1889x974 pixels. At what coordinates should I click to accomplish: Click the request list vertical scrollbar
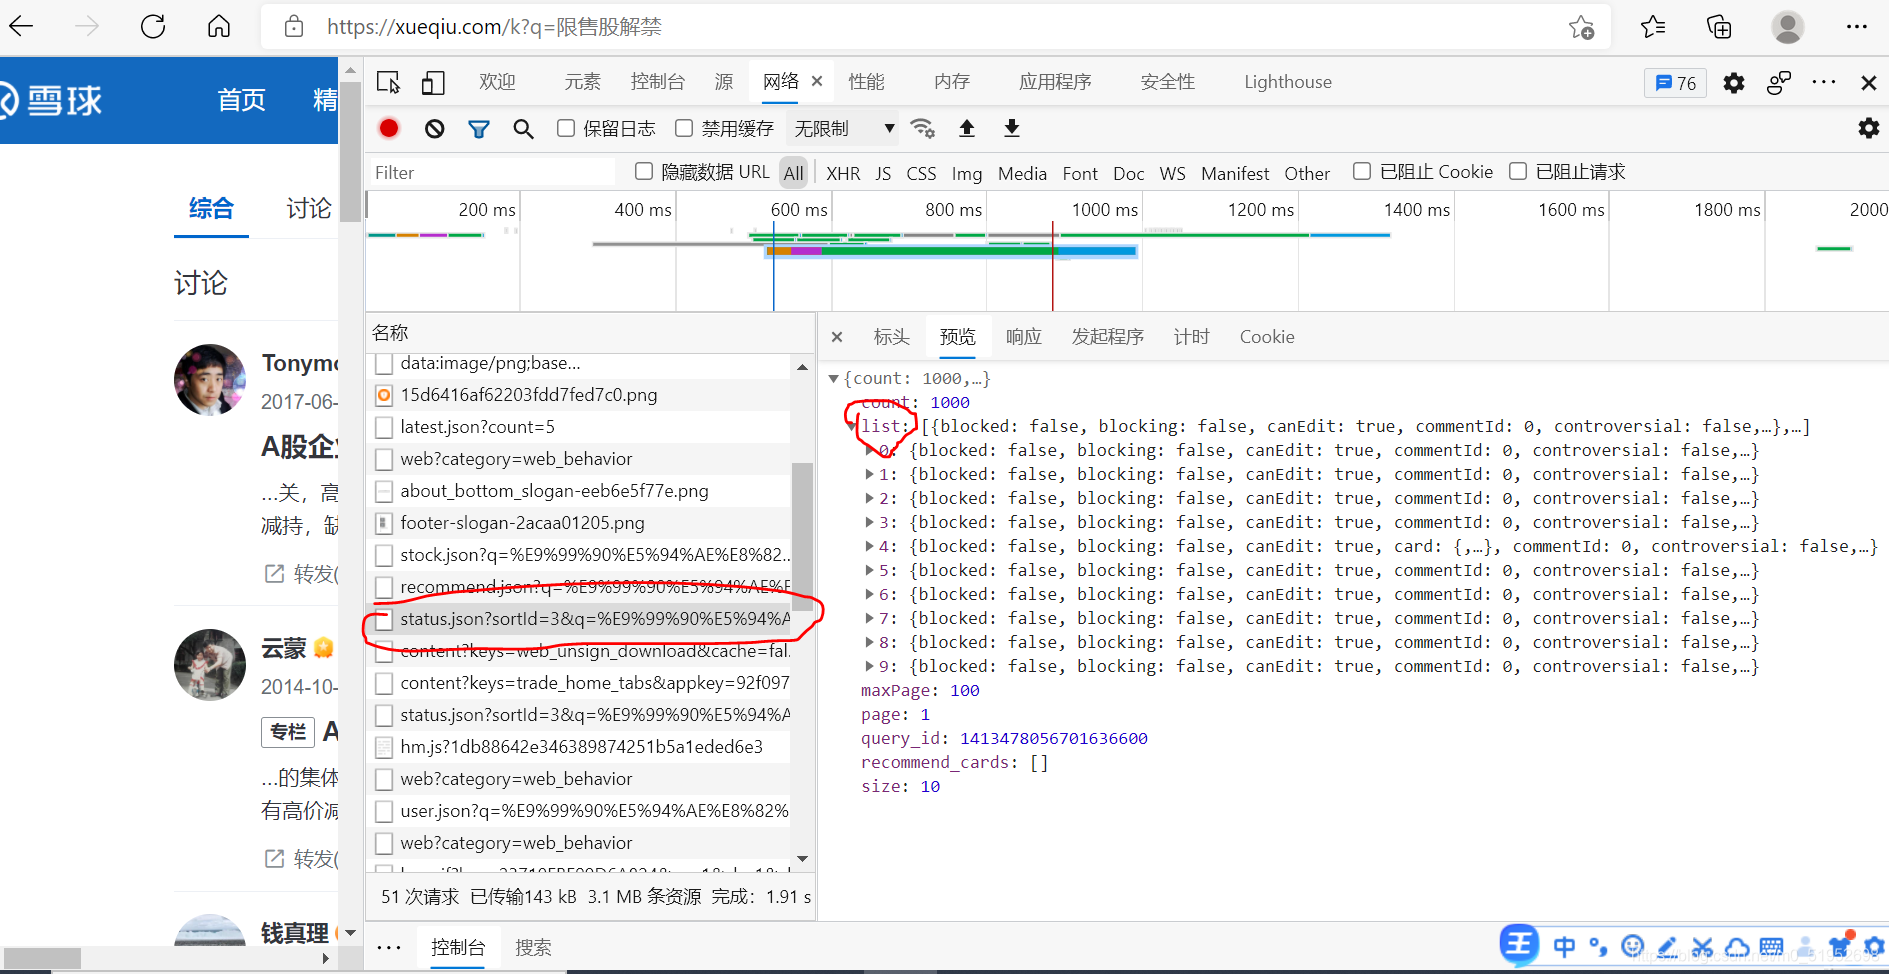(x=802, y=536)
